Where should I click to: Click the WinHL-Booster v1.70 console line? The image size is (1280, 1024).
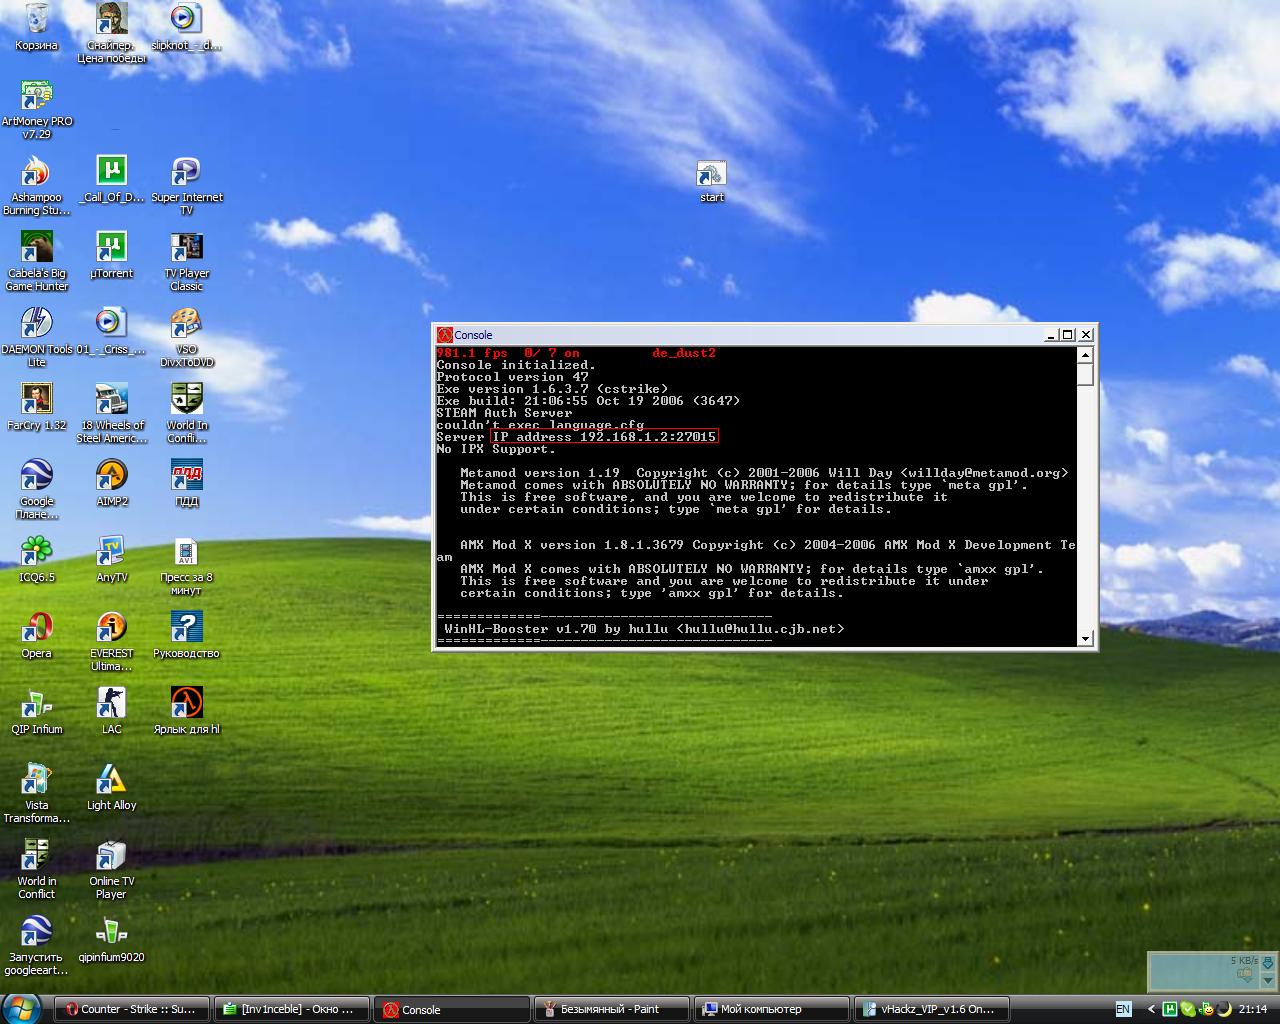coord(644,629)
